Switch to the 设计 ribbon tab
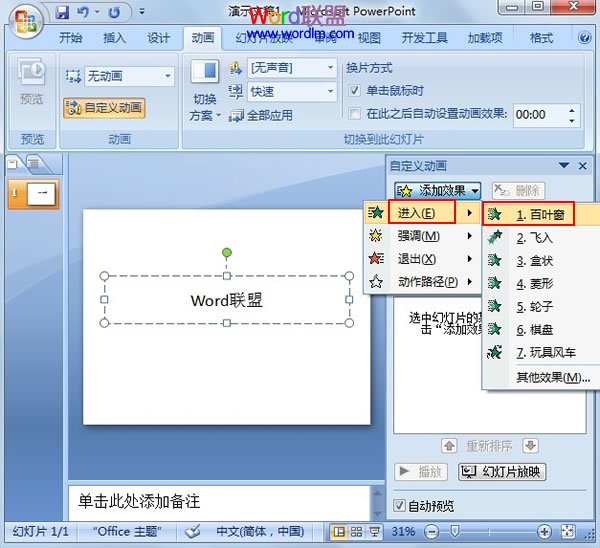Image resolution: width=600 pixels, height=548 pixels. (x=158, y=38)
